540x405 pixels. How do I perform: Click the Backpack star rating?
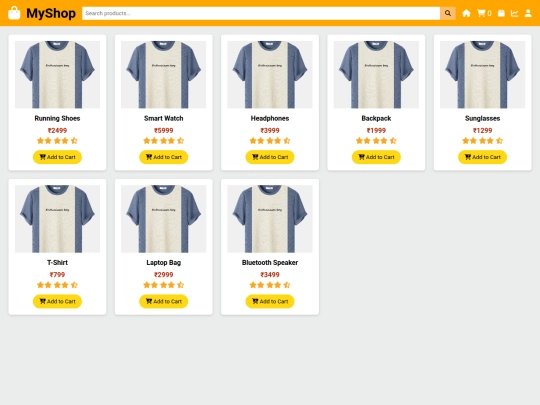[x=376, y=141]
